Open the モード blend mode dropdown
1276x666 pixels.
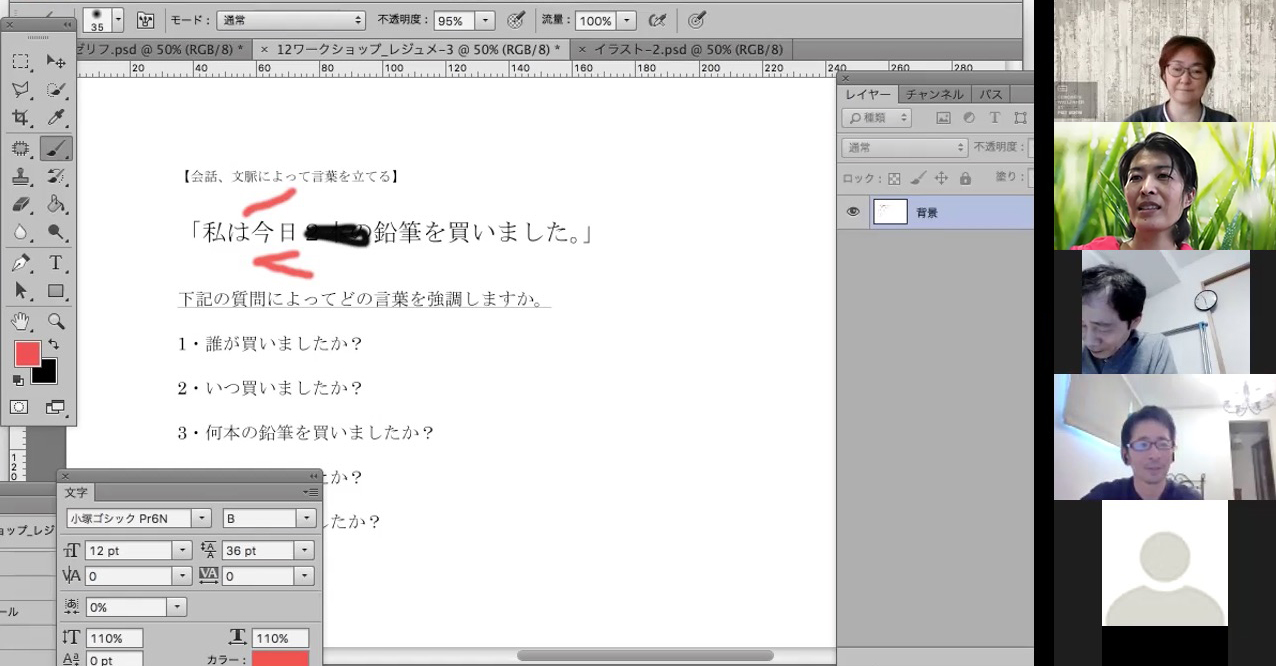point(290,20)
